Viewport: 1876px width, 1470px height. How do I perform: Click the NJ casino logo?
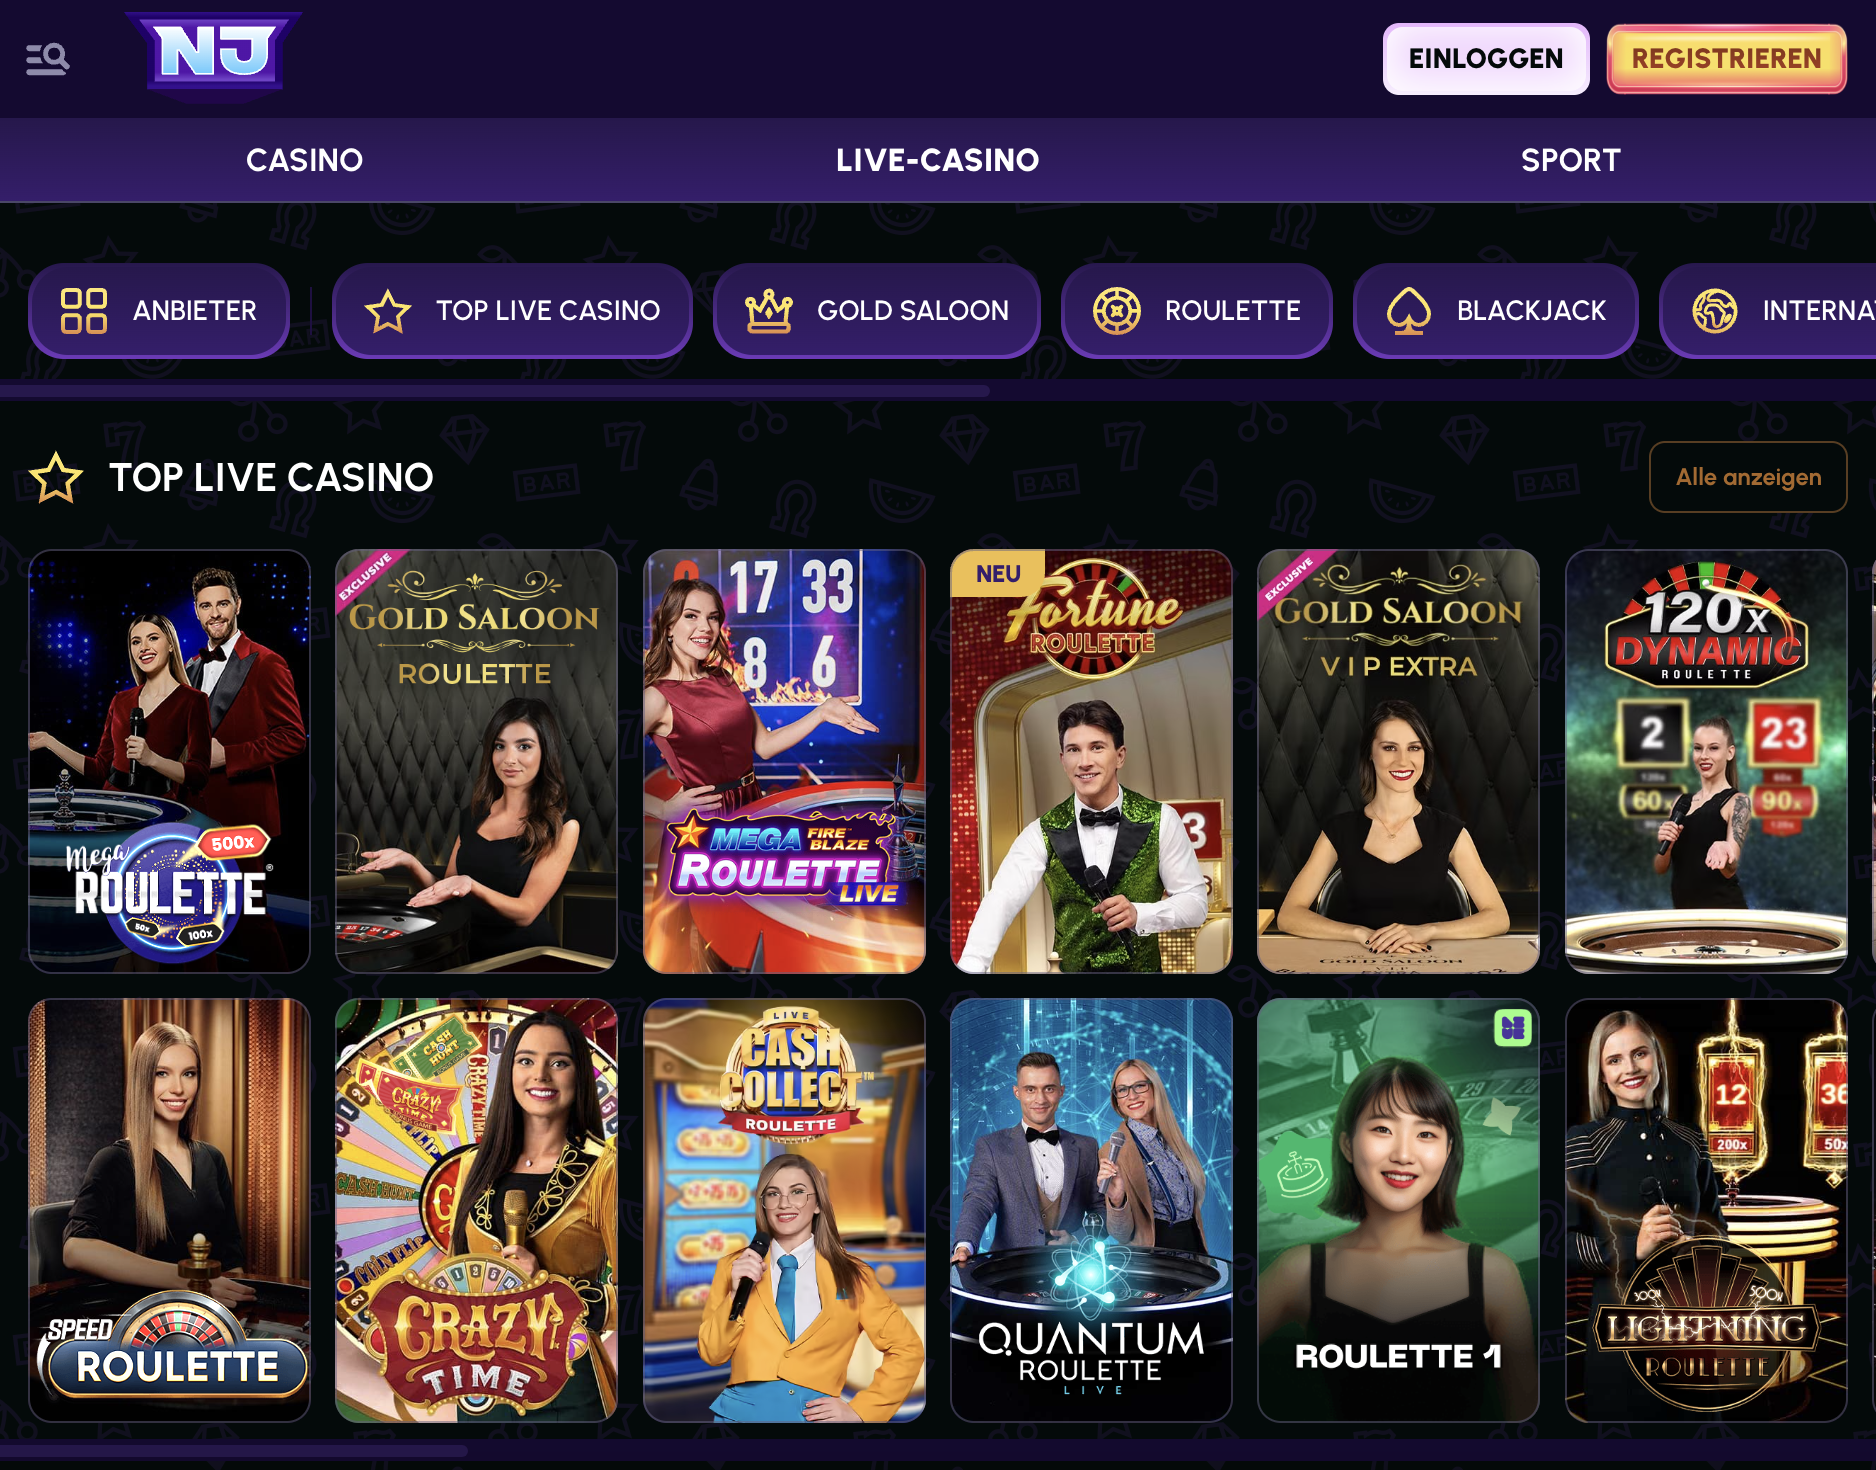pos(214,54)
